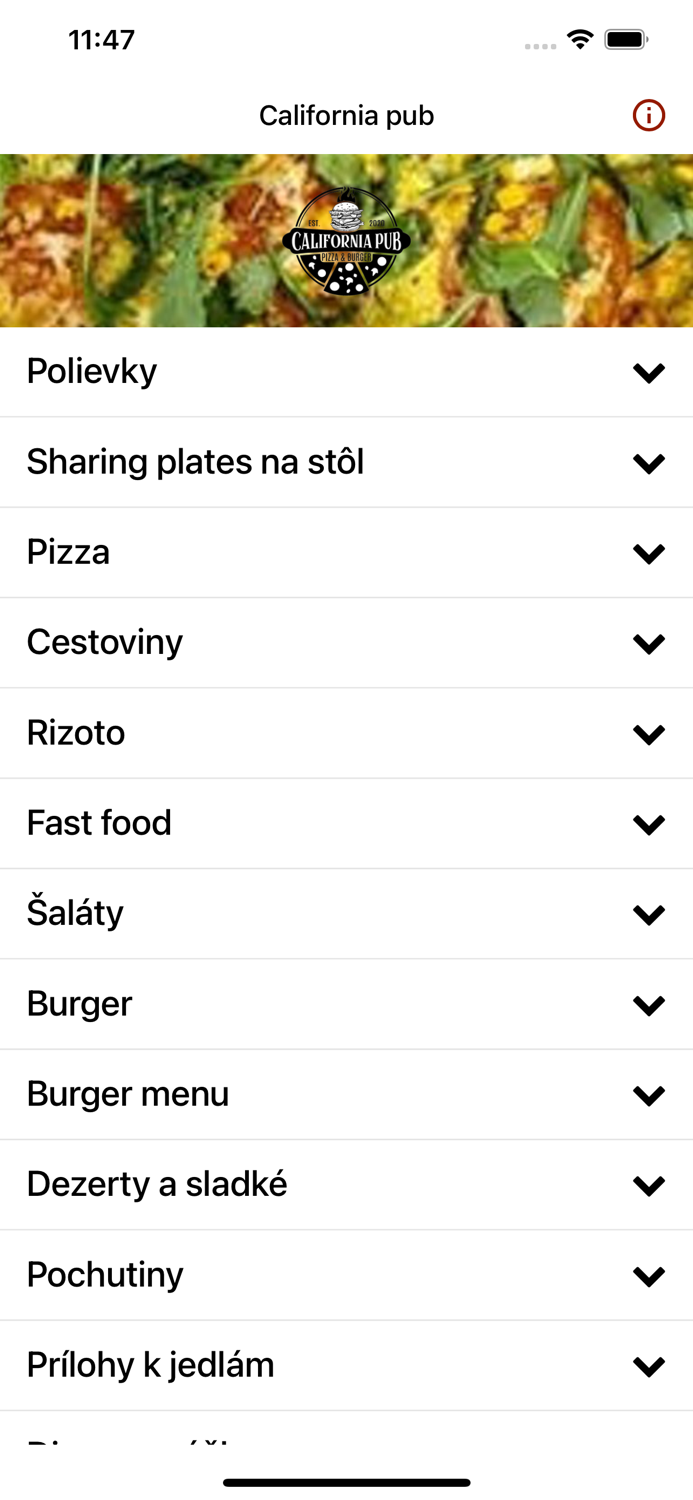
Task: Select Prílohy k jedlám category
Action: (x=150, y=1365)
